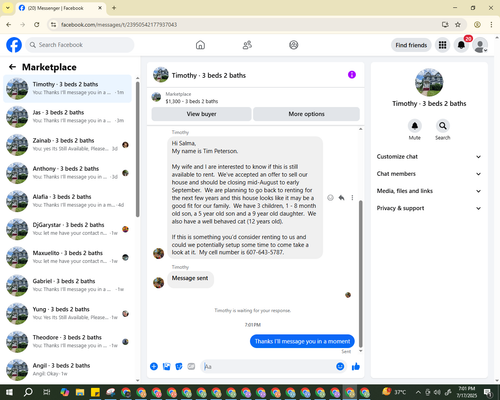The image size is (500, 400).
Task: Open Yung - 3 beds 2 baths chat
Action: coord(67,313)
